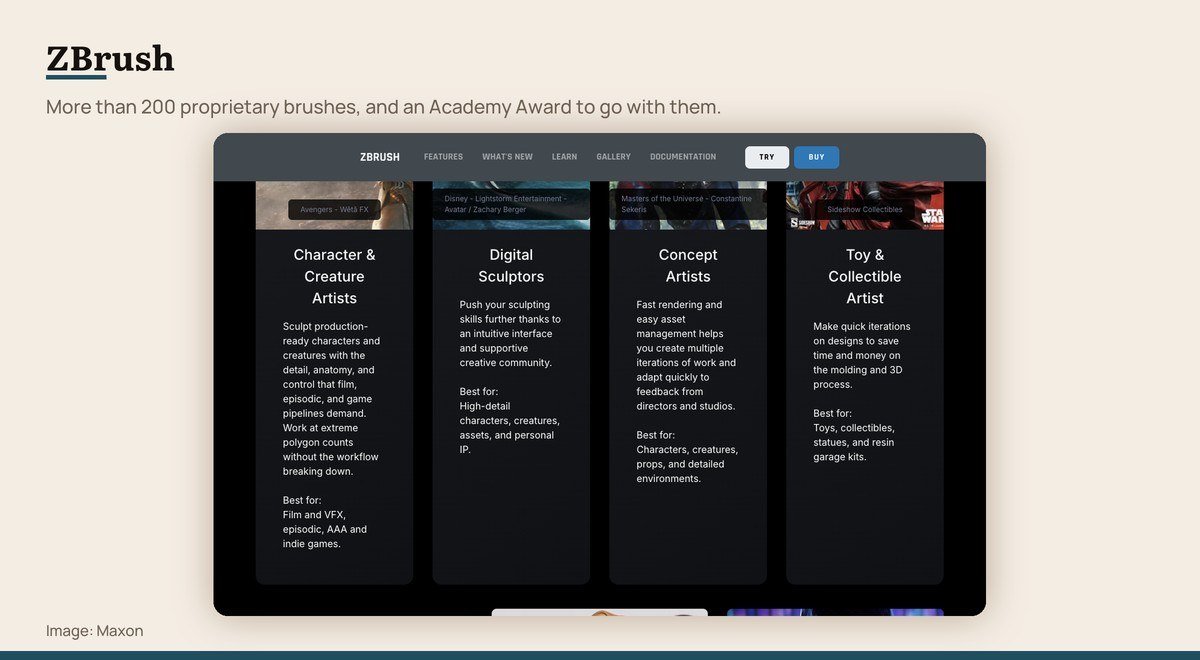Click the Character & Creature Artists heading
Viewport: 1200px width, 660px height.
334,276
